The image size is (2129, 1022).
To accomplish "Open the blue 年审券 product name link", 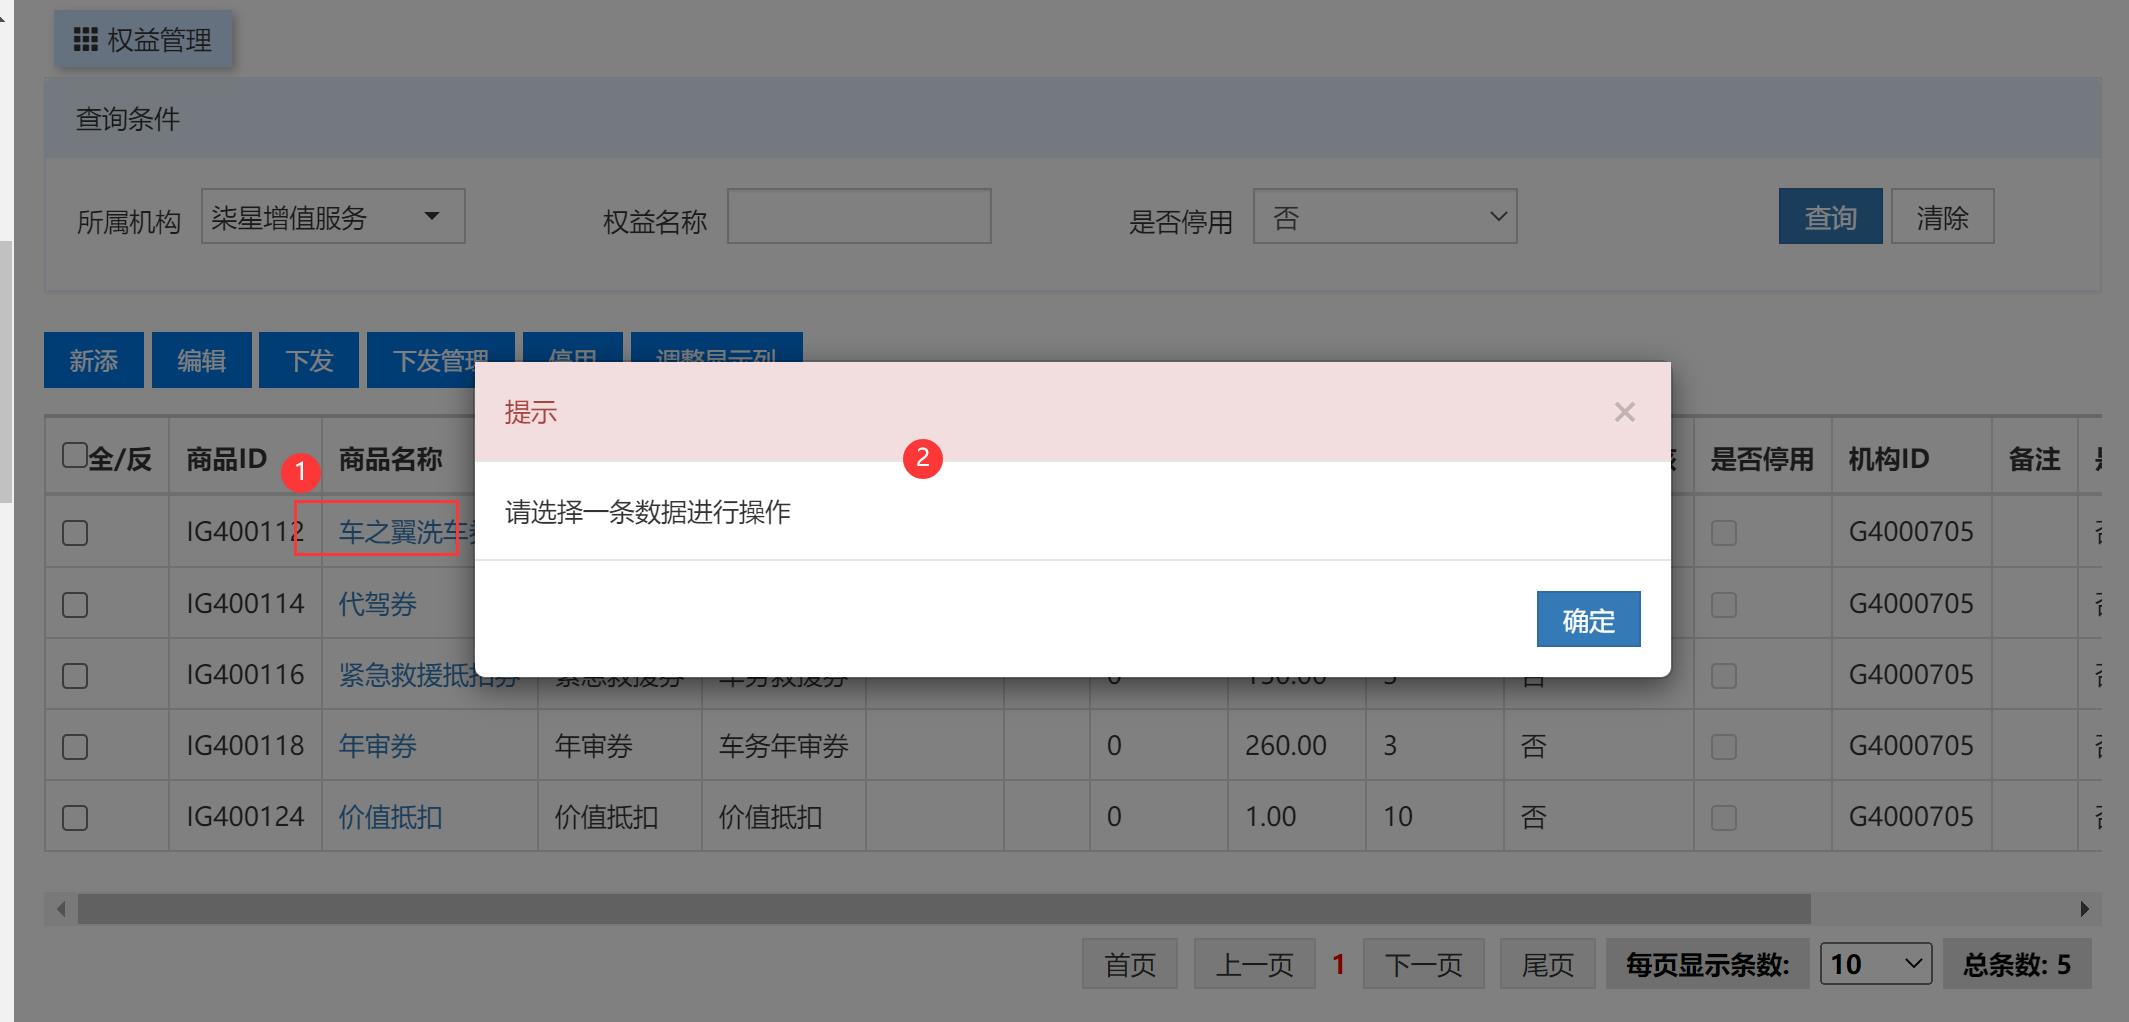I will pyautogui.click(x=378, y=746).
